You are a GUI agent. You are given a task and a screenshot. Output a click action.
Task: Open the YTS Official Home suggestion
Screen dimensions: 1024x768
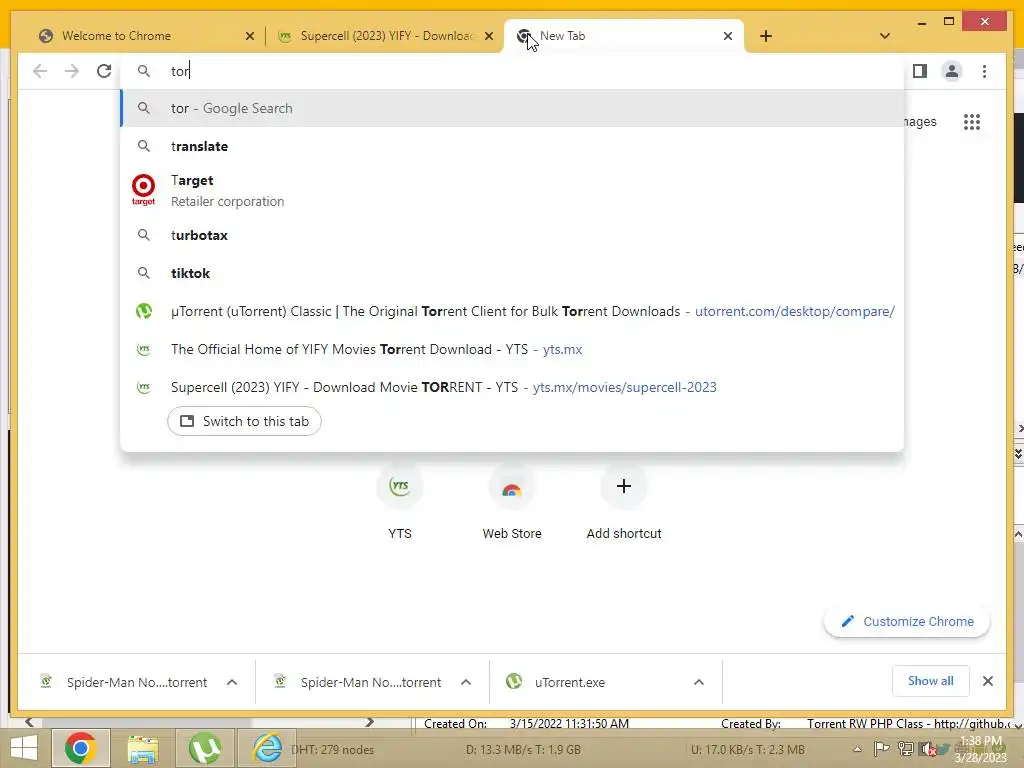[x=513, y=349]
